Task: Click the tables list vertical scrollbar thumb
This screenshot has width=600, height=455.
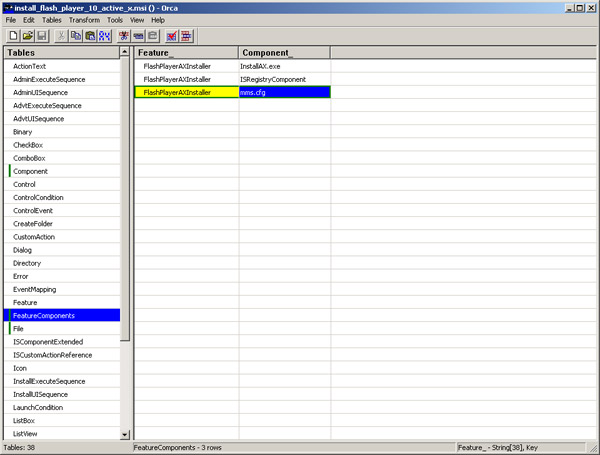Action: 125,198
